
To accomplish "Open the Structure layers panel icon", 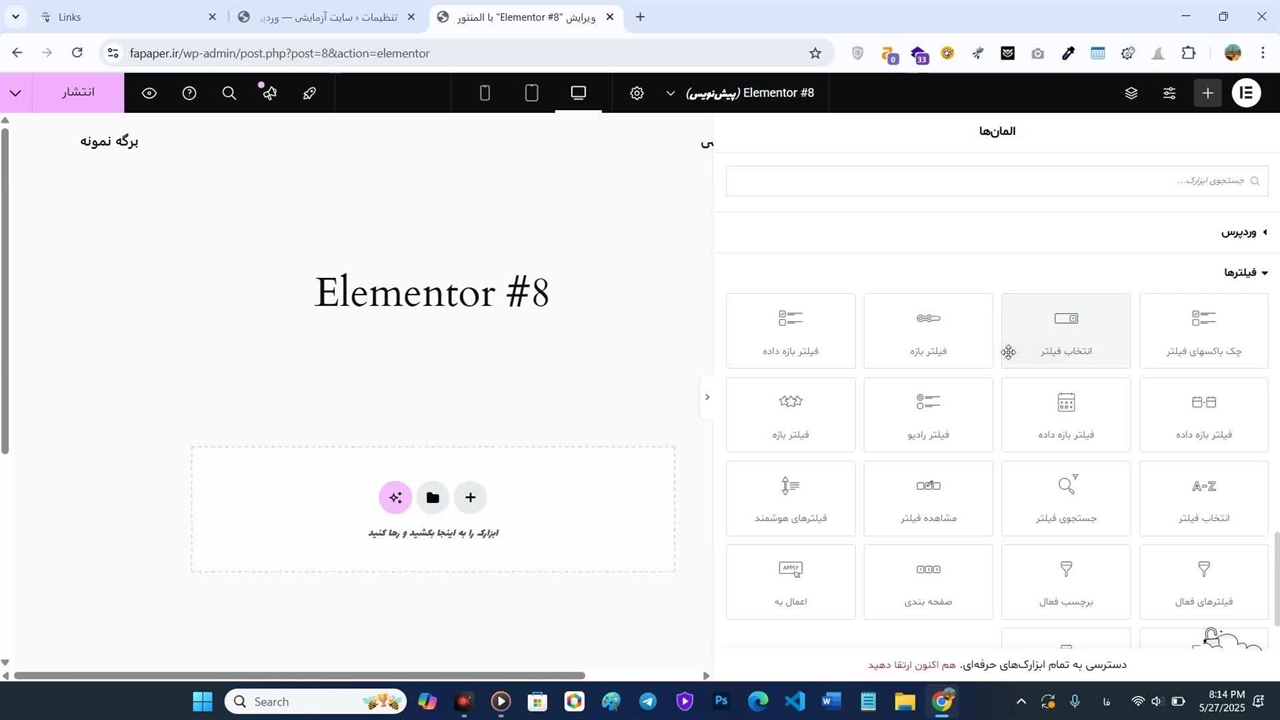I will pos(1131,93).
